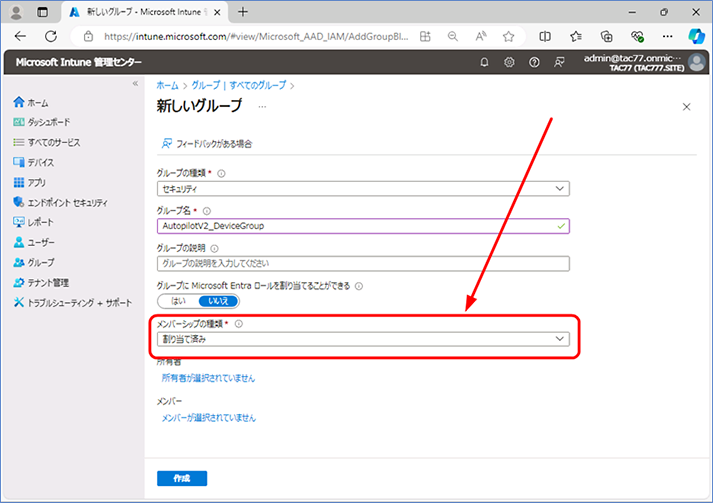Click the site lock info icon

89,36
